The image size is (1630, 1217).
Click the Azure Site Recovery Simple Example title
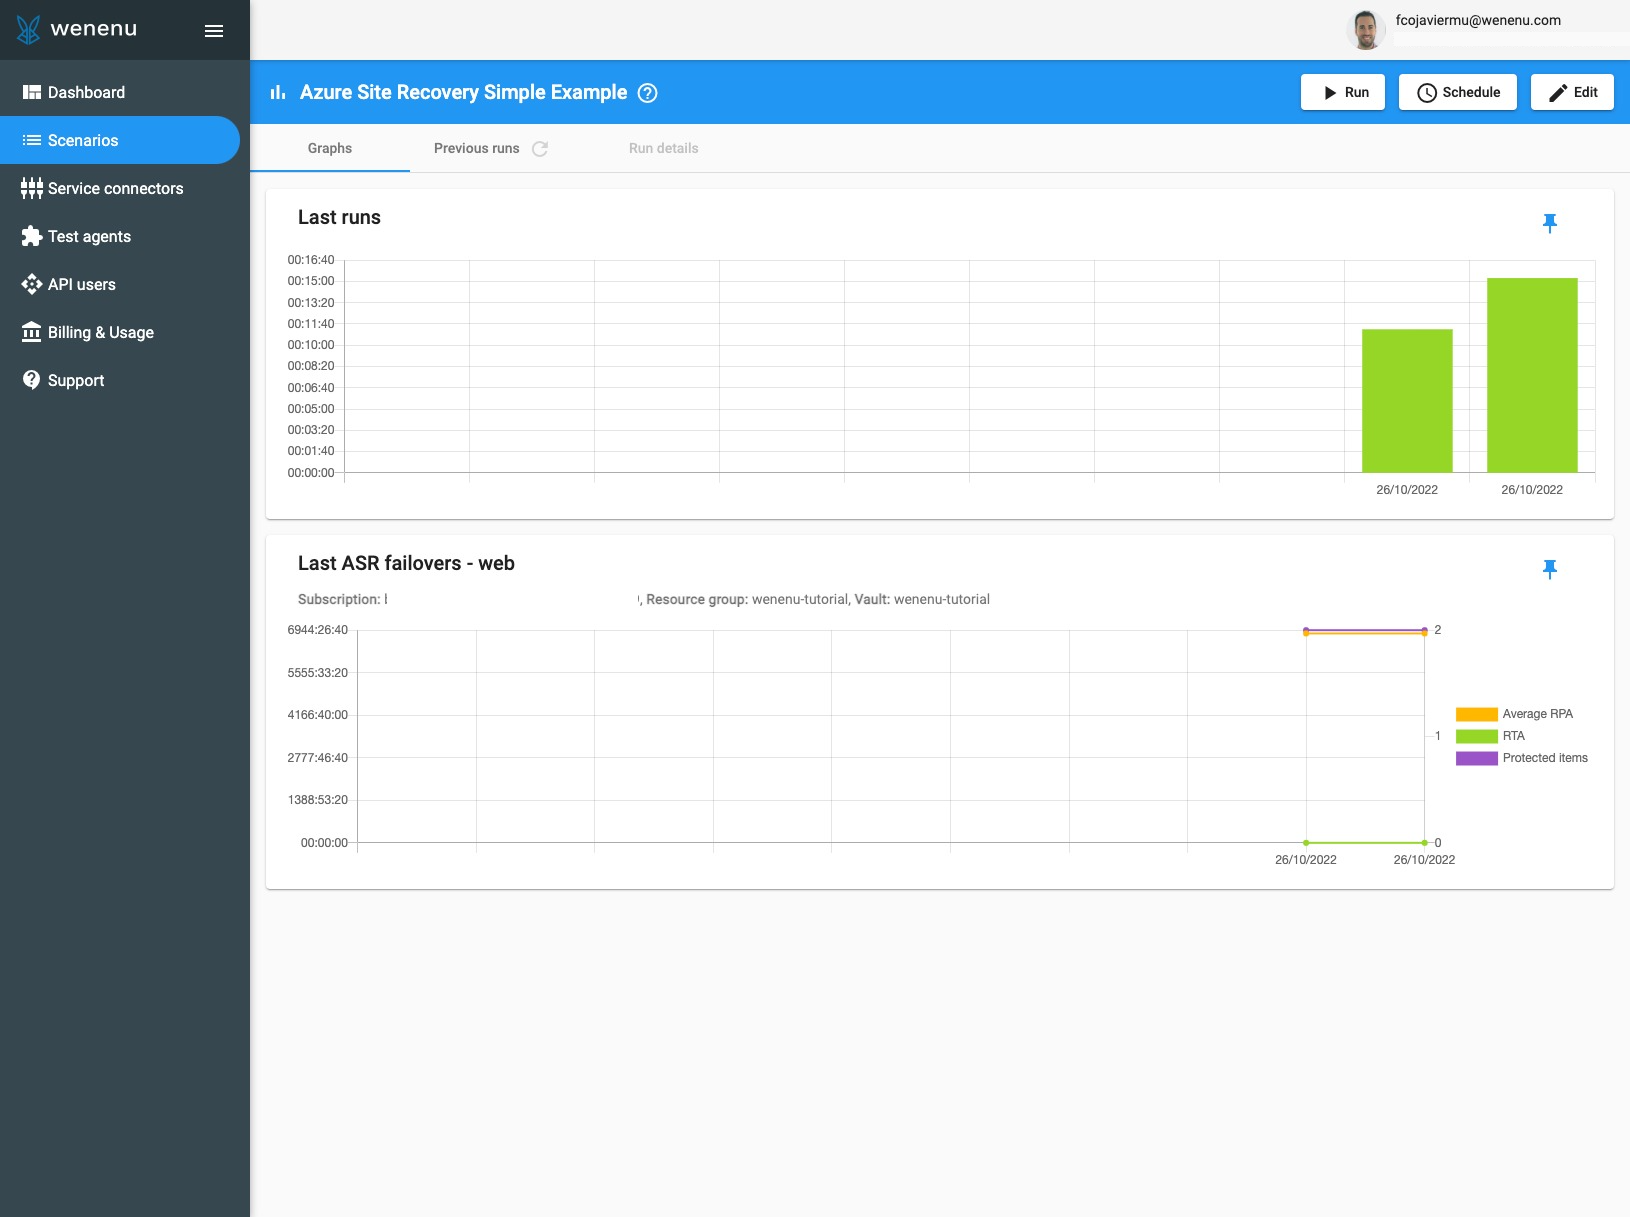coord(463,92)
